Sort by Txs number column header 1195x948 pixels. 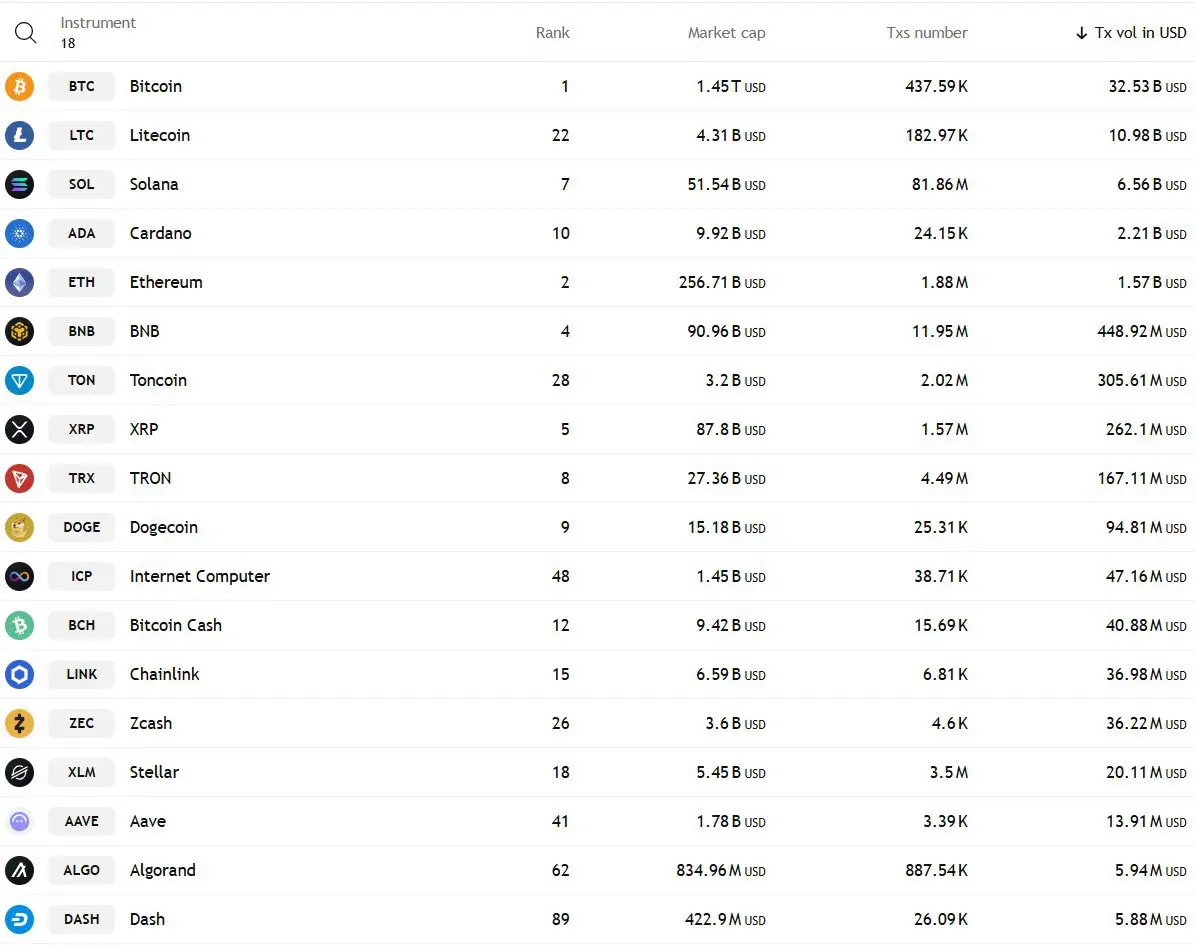pos(927,33)
